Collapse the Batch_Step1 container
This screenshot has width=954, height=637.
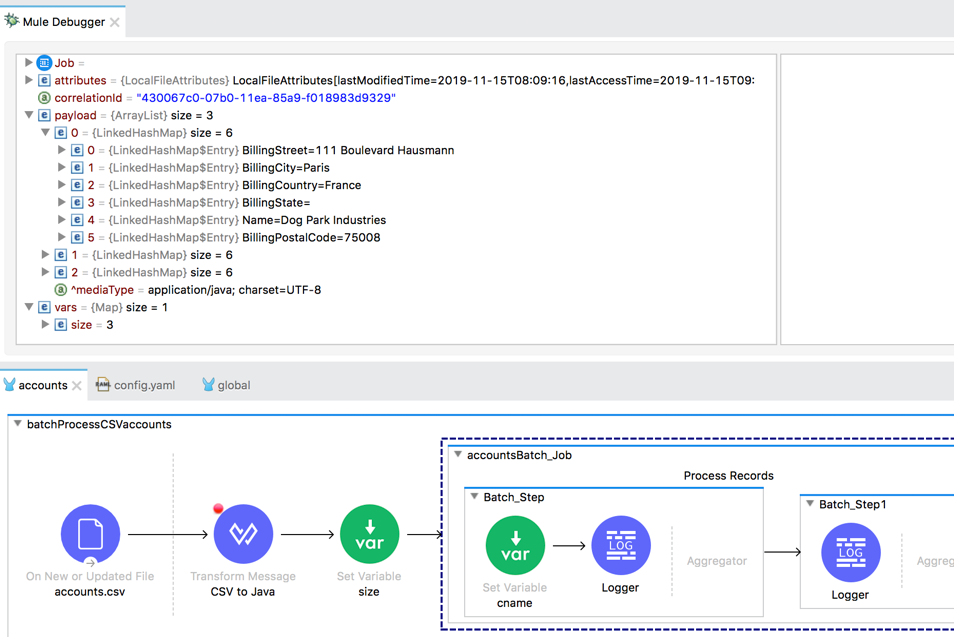[x=810, y=504]
